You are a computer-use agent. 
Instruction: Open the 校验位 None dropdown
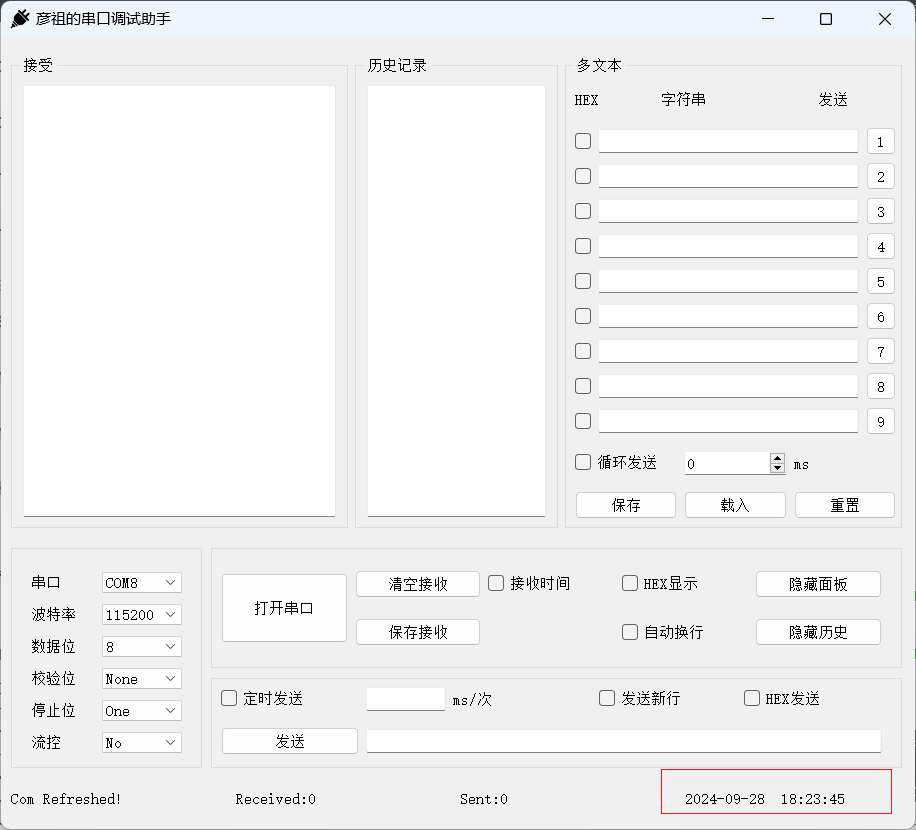(x=141, y=679)
